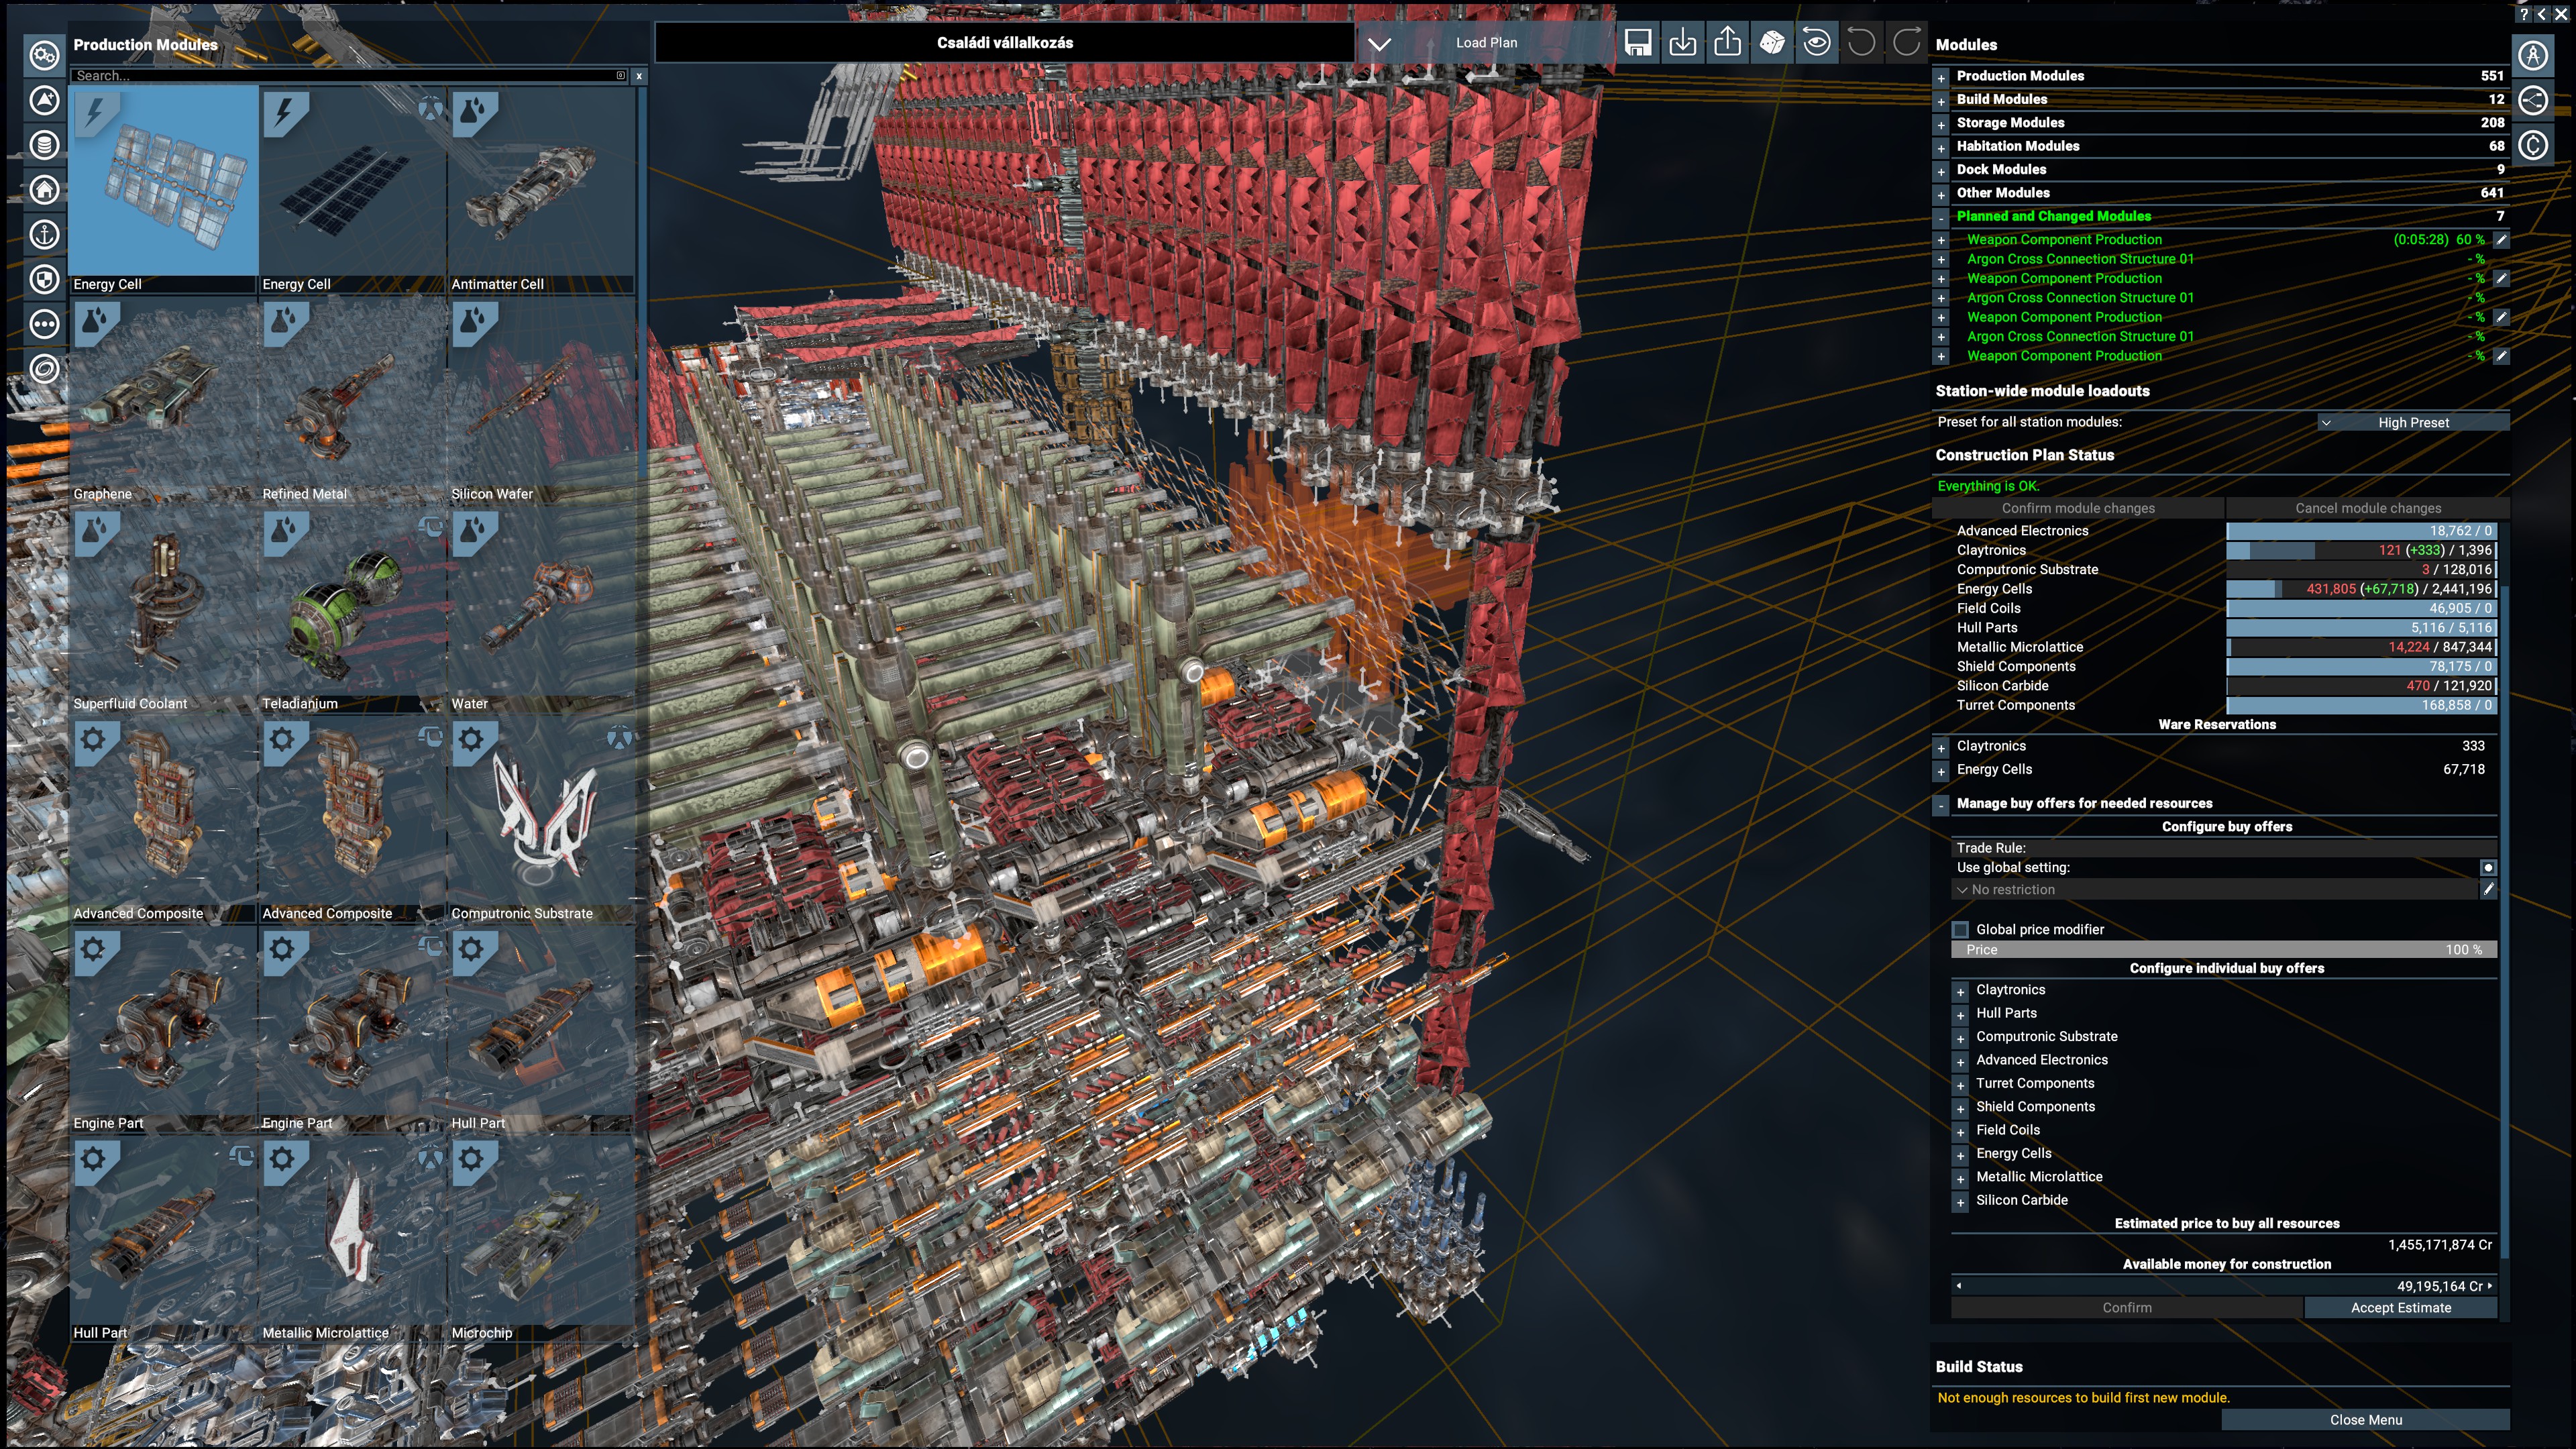Collapse Manage buy offers for needed resources
This screenshot has width=2576, height=1449.
pyautogui.click(x=1941, y=804)
